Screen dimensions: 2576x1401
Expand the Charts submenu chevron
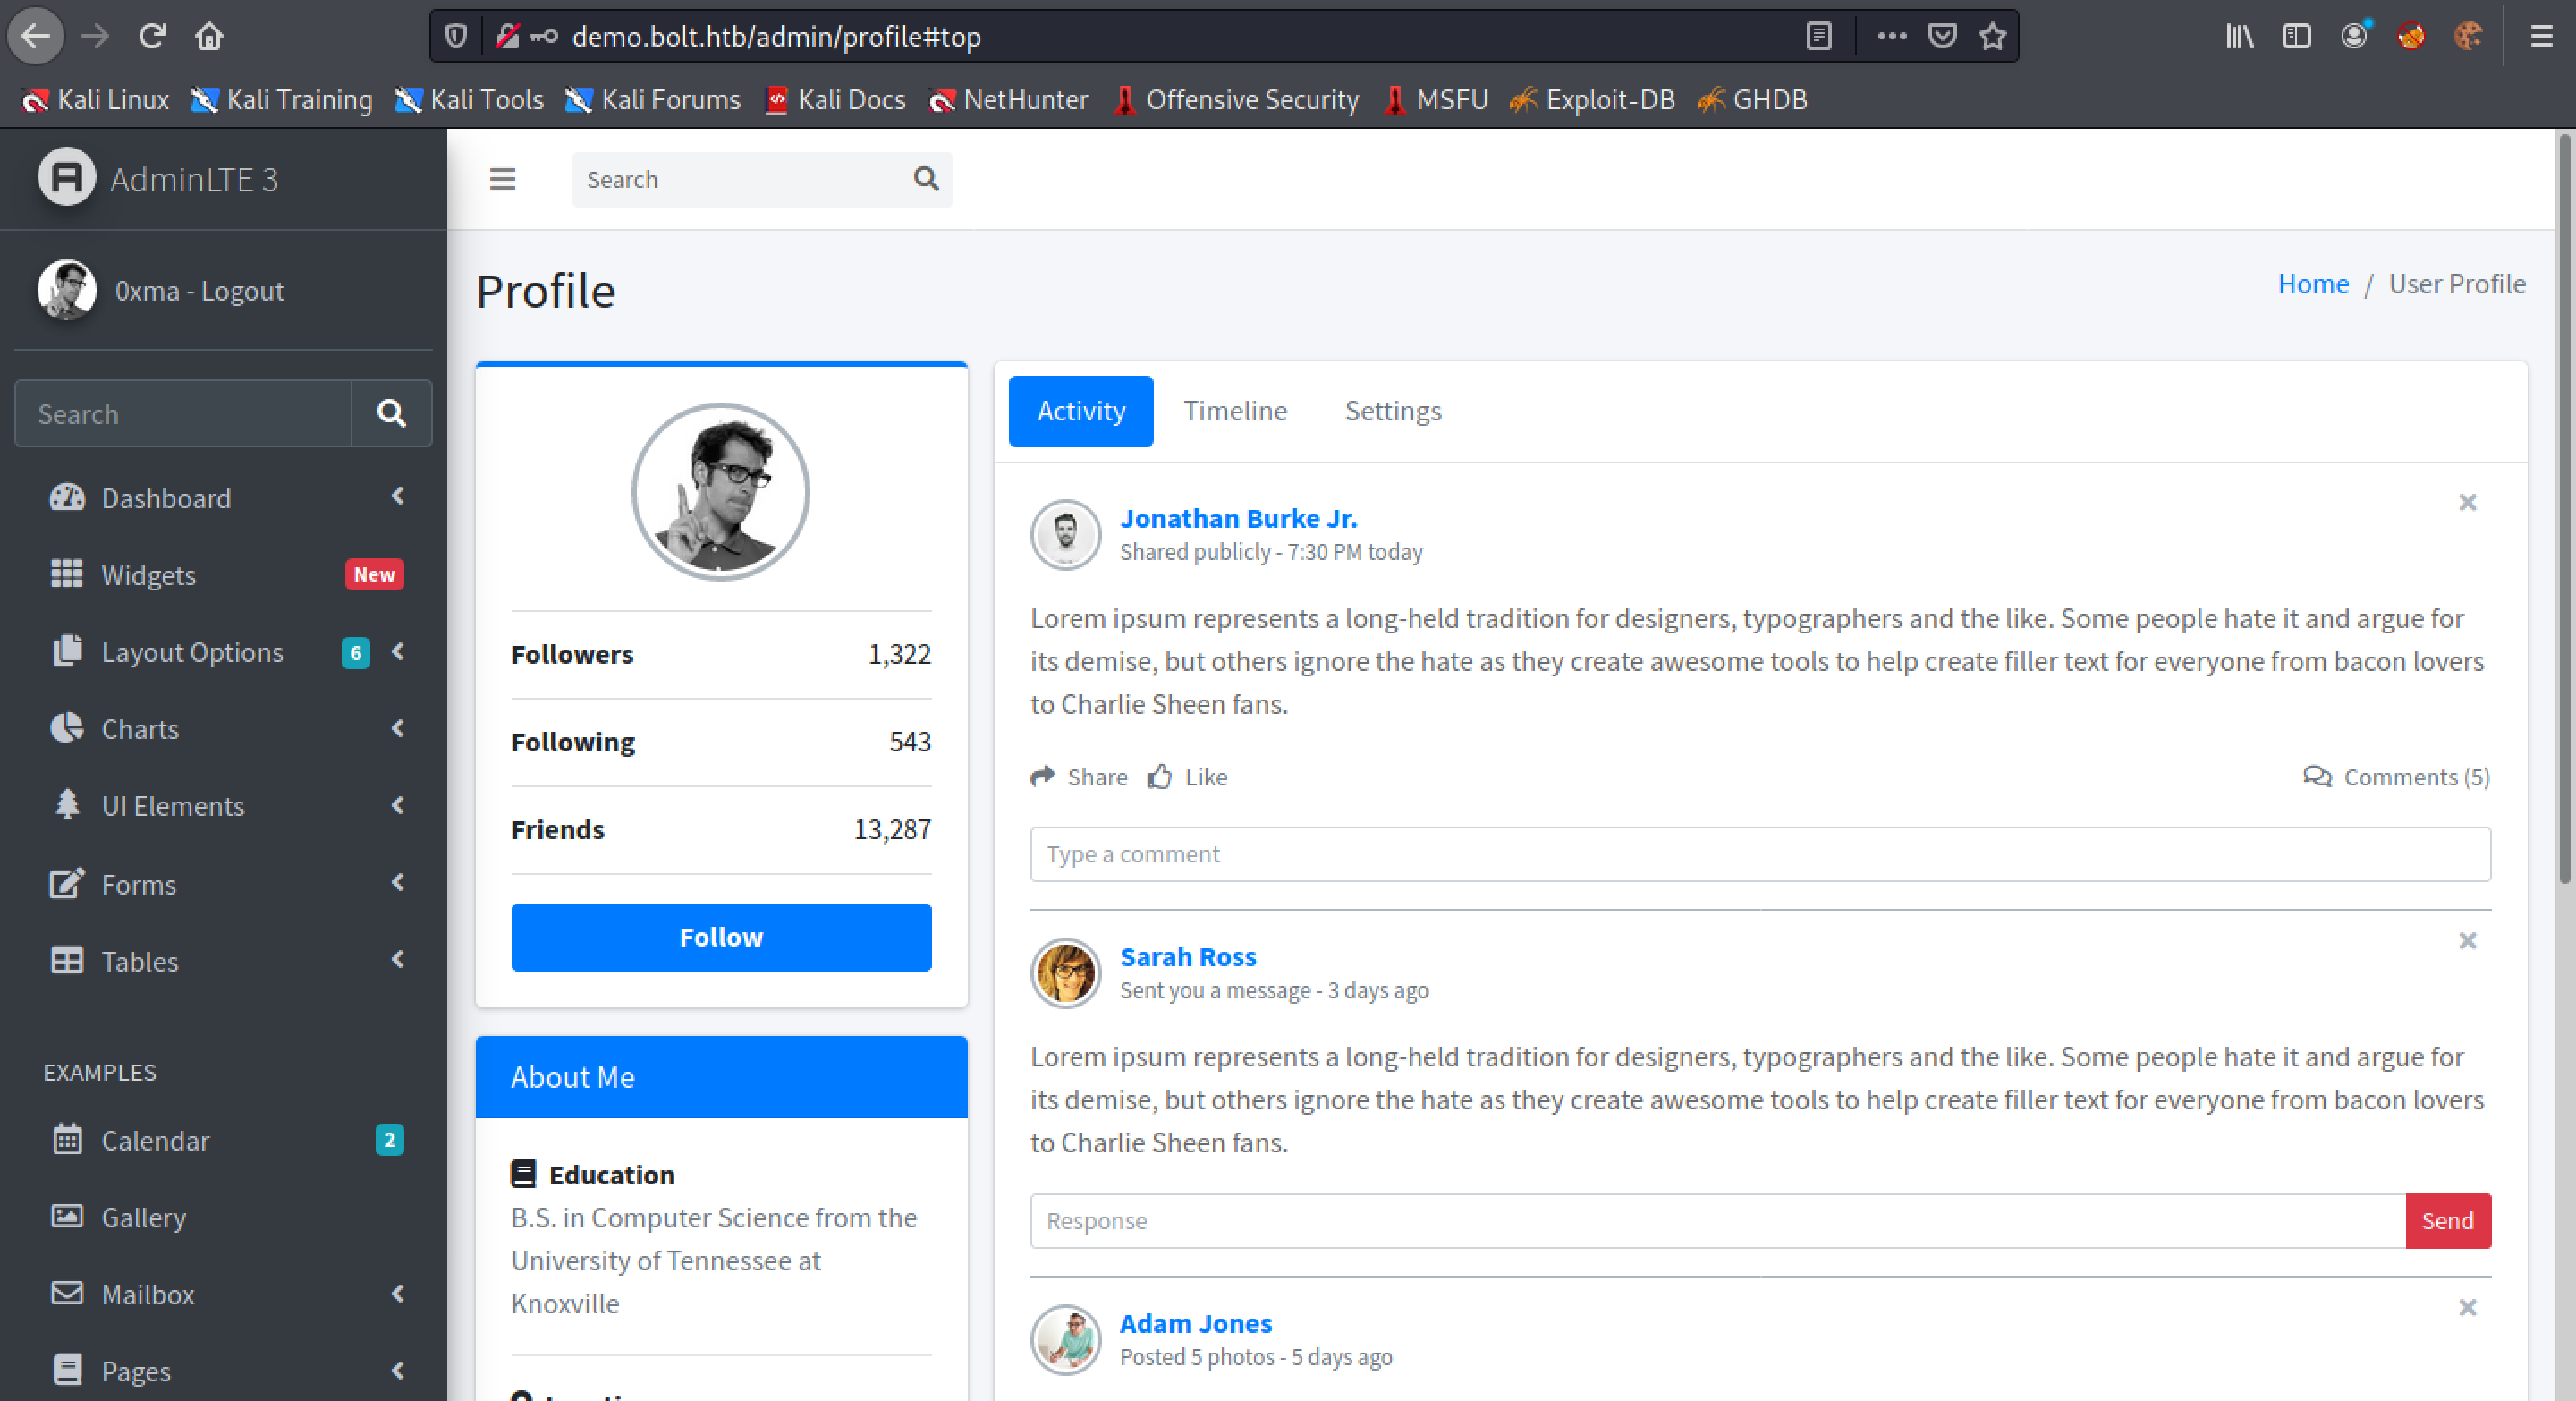398,728
